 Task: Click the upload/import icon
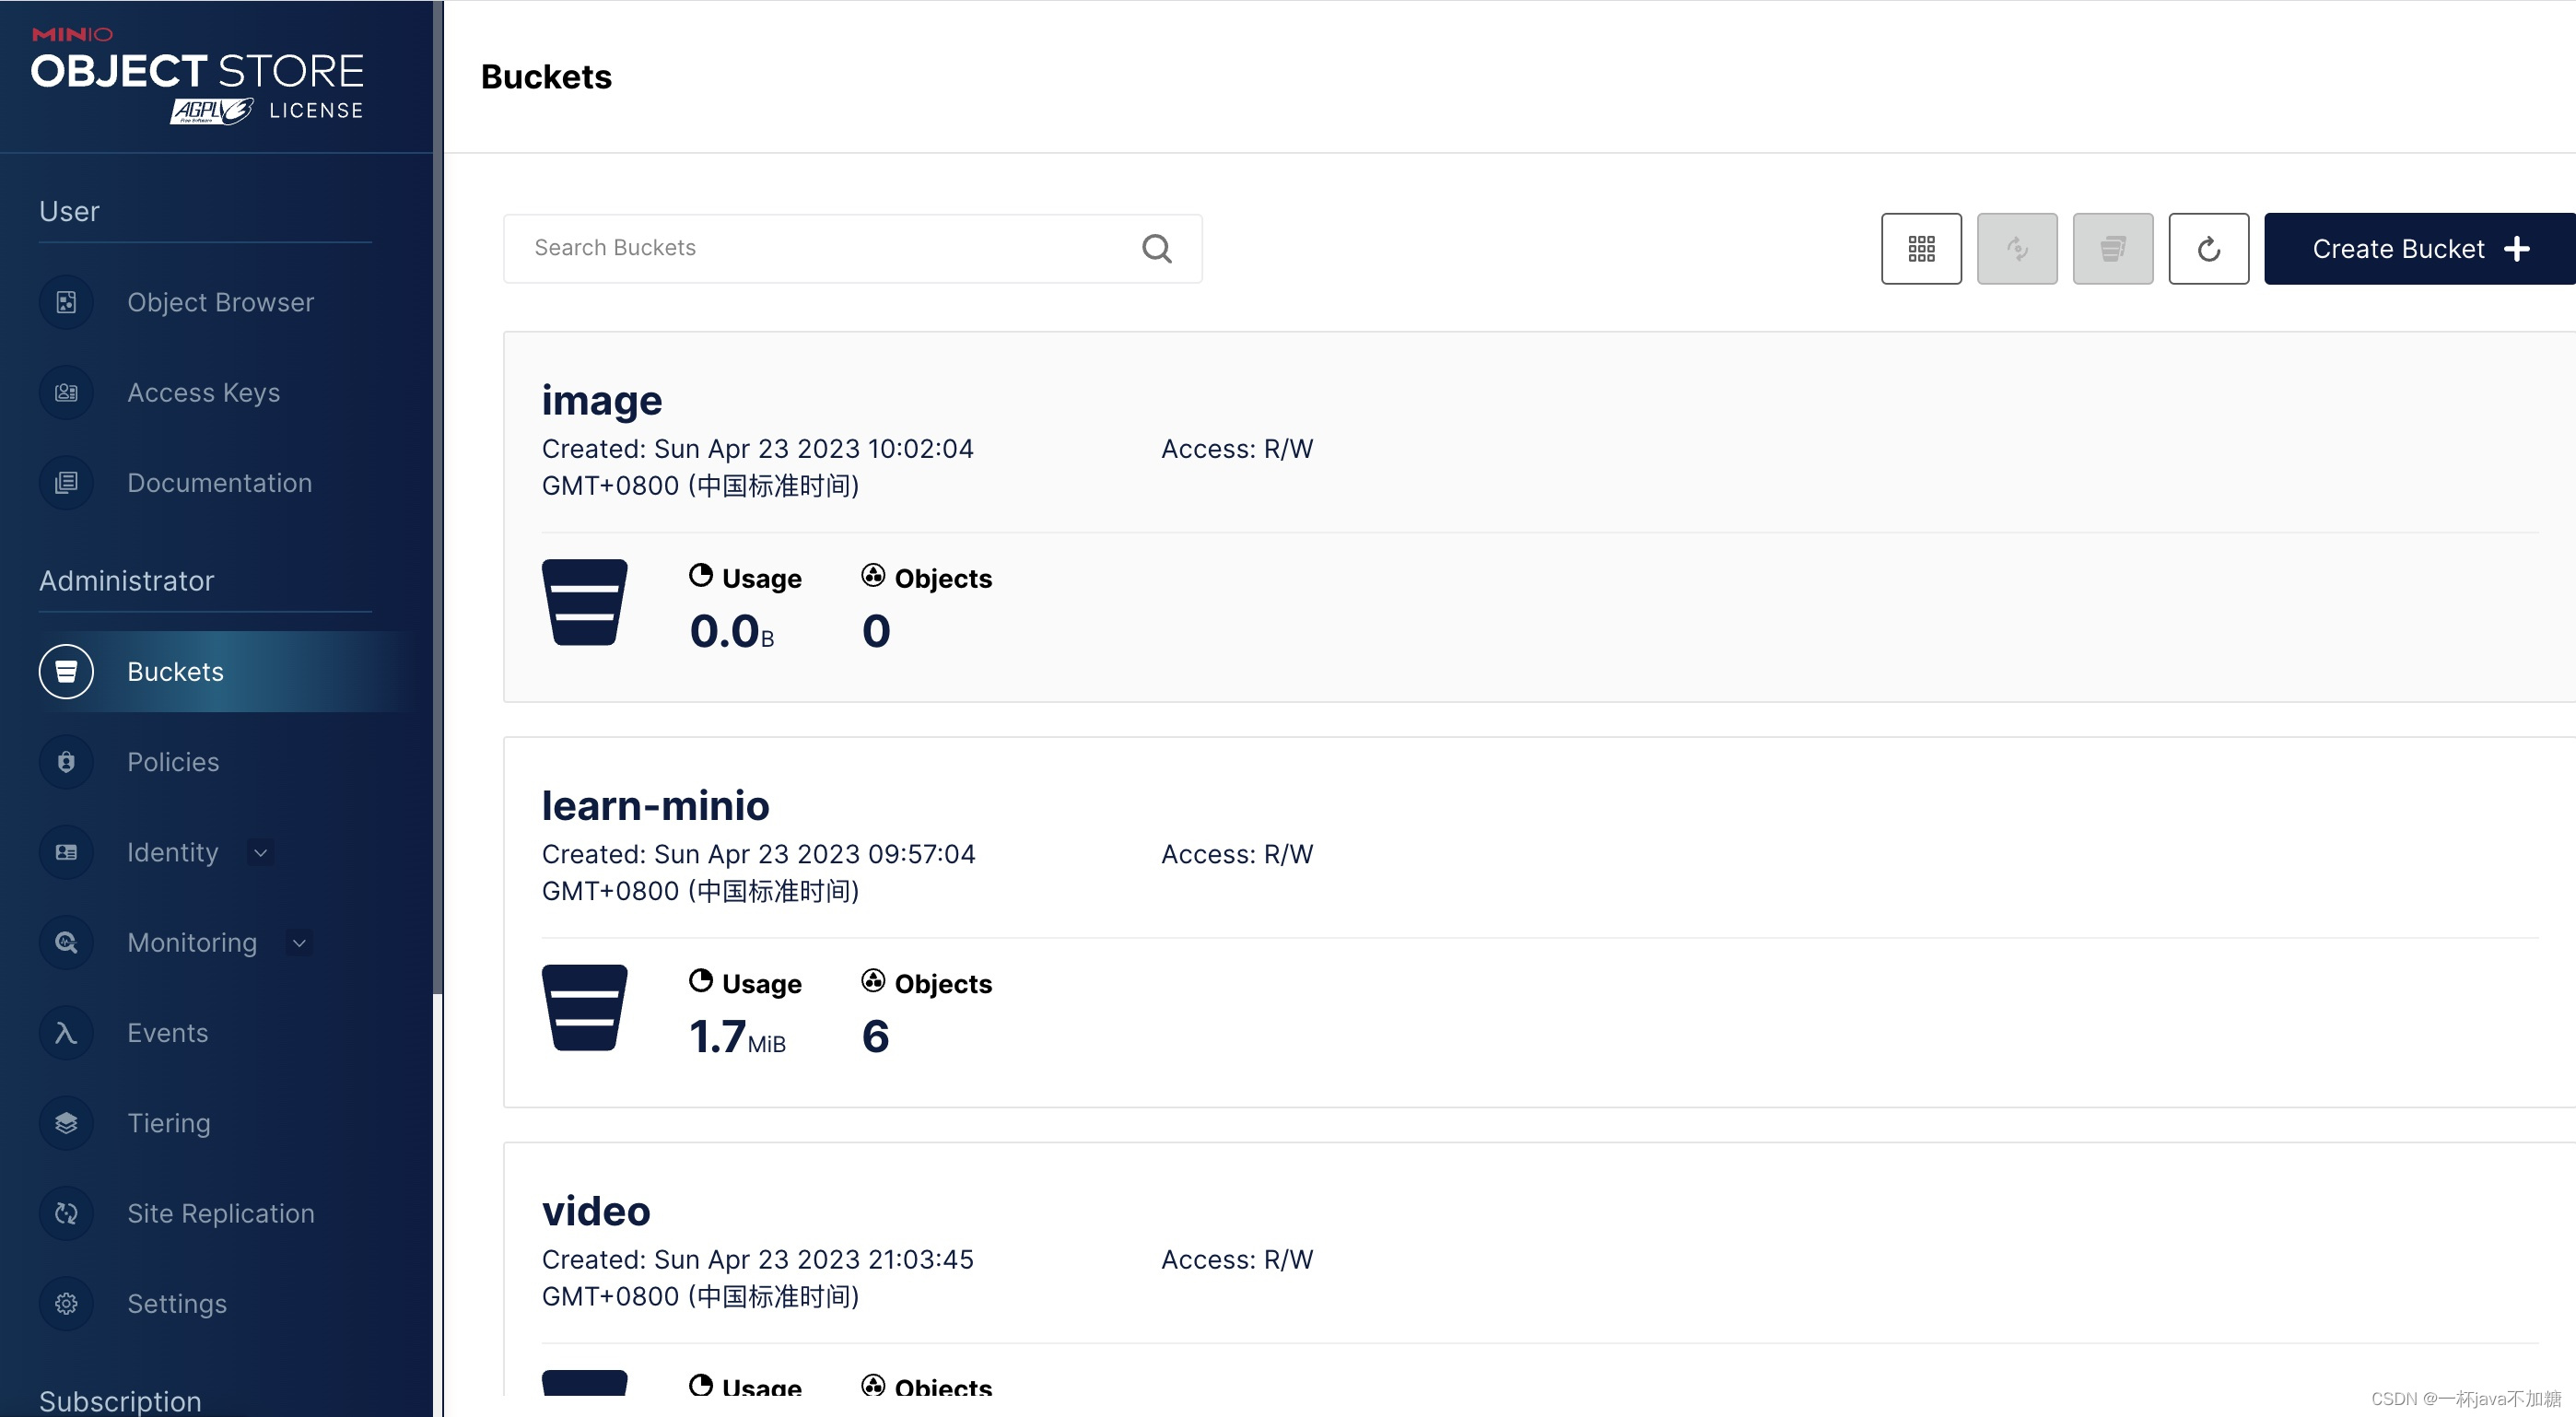pyautogui.click(x=2016, y=248)
